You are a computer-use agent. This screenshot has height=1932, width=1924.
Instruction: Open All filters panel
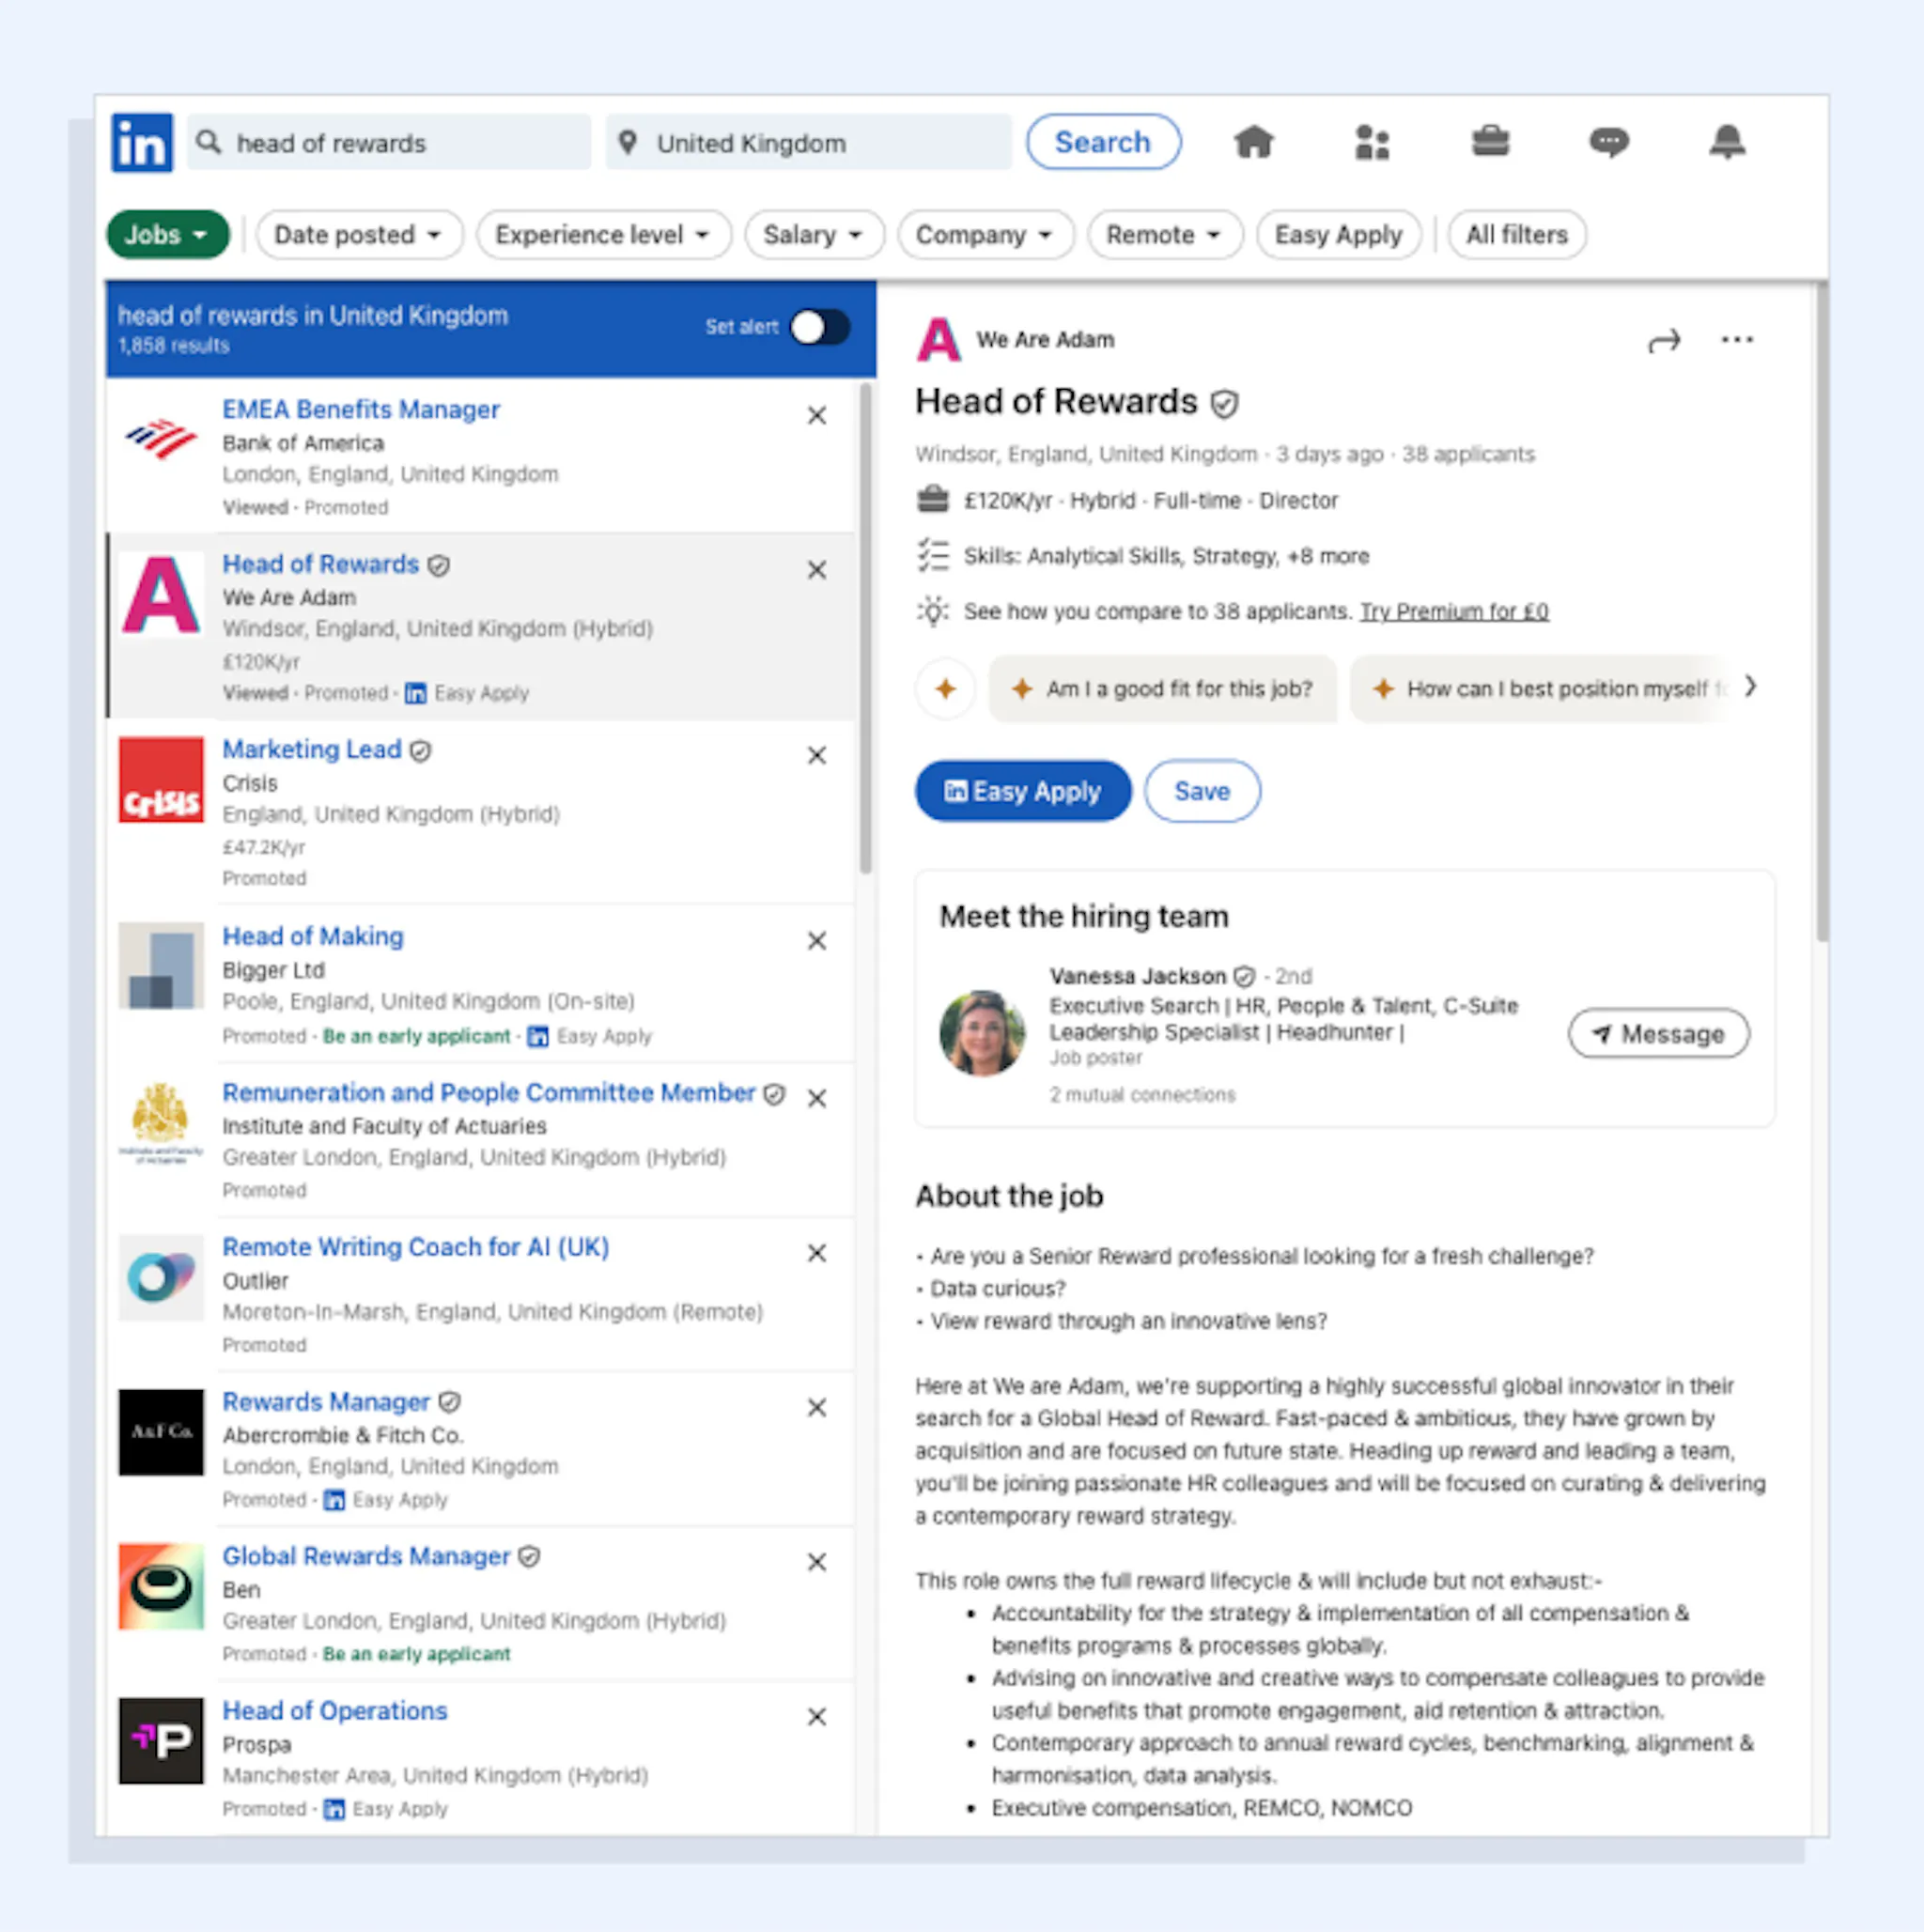1516,235
